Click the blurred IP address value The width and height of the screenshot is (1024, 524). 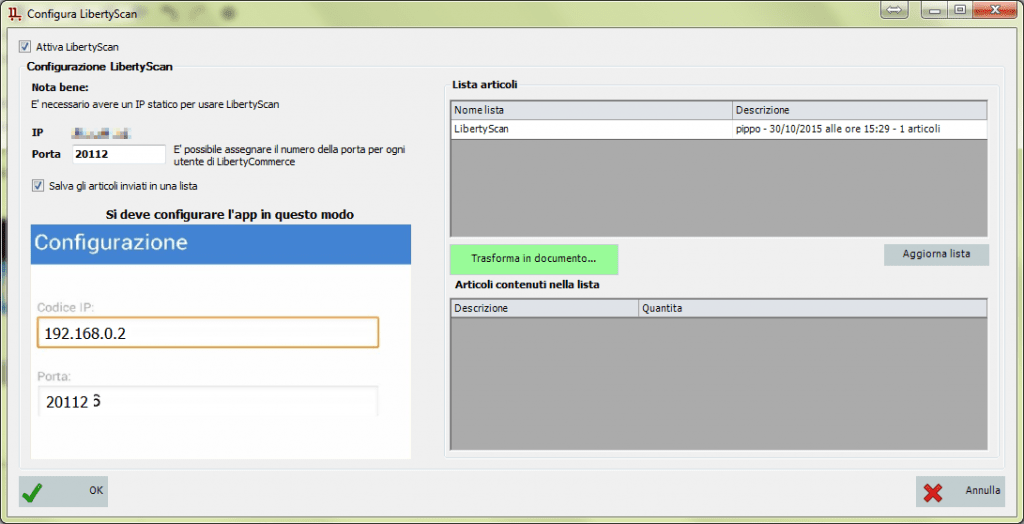click(102, 134)
